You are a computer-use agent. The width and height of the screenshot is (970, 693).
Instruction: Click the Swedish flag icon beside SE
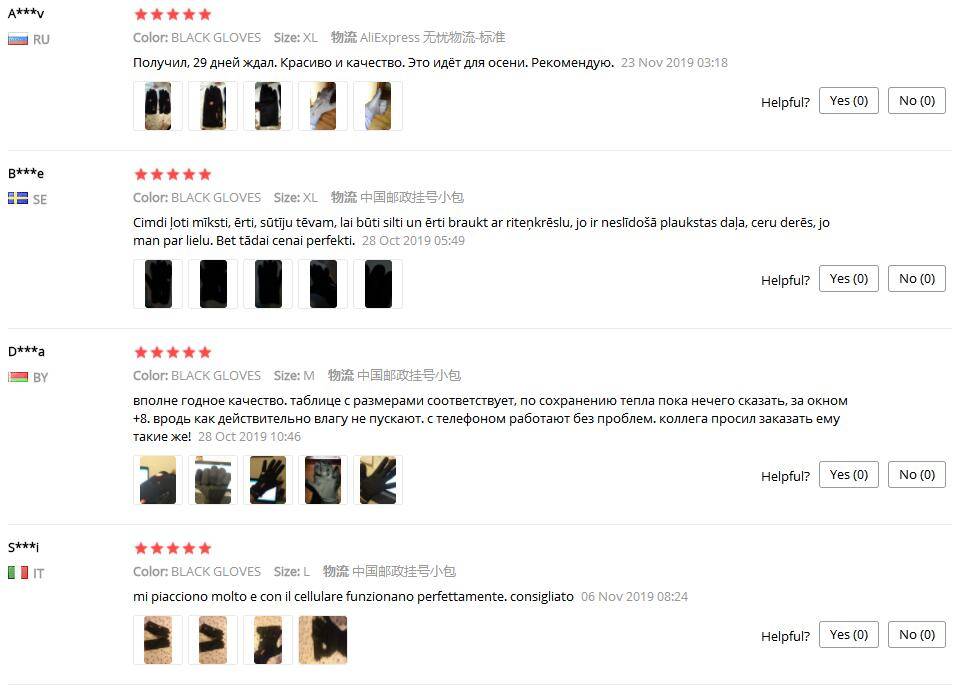(18, 199)
